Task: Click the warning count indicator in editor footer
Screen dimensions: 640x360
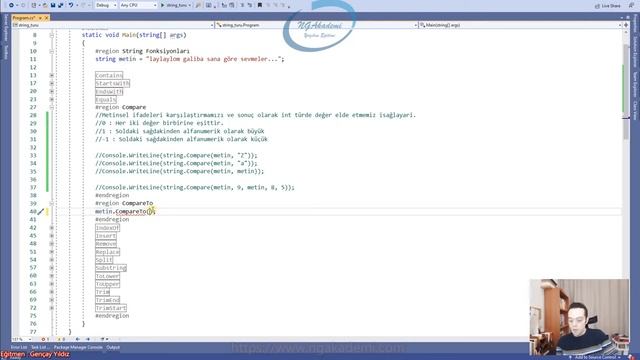Action: (x=61, y=339)
